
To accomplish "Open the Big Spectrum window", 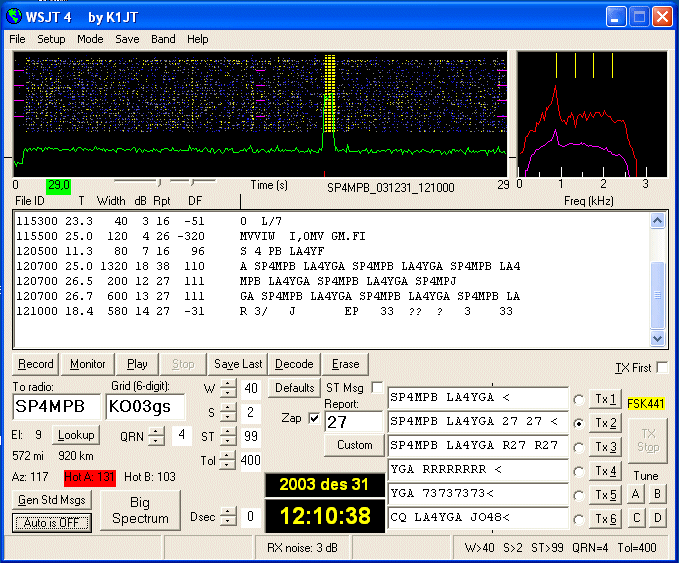I will tap(140, 510).
